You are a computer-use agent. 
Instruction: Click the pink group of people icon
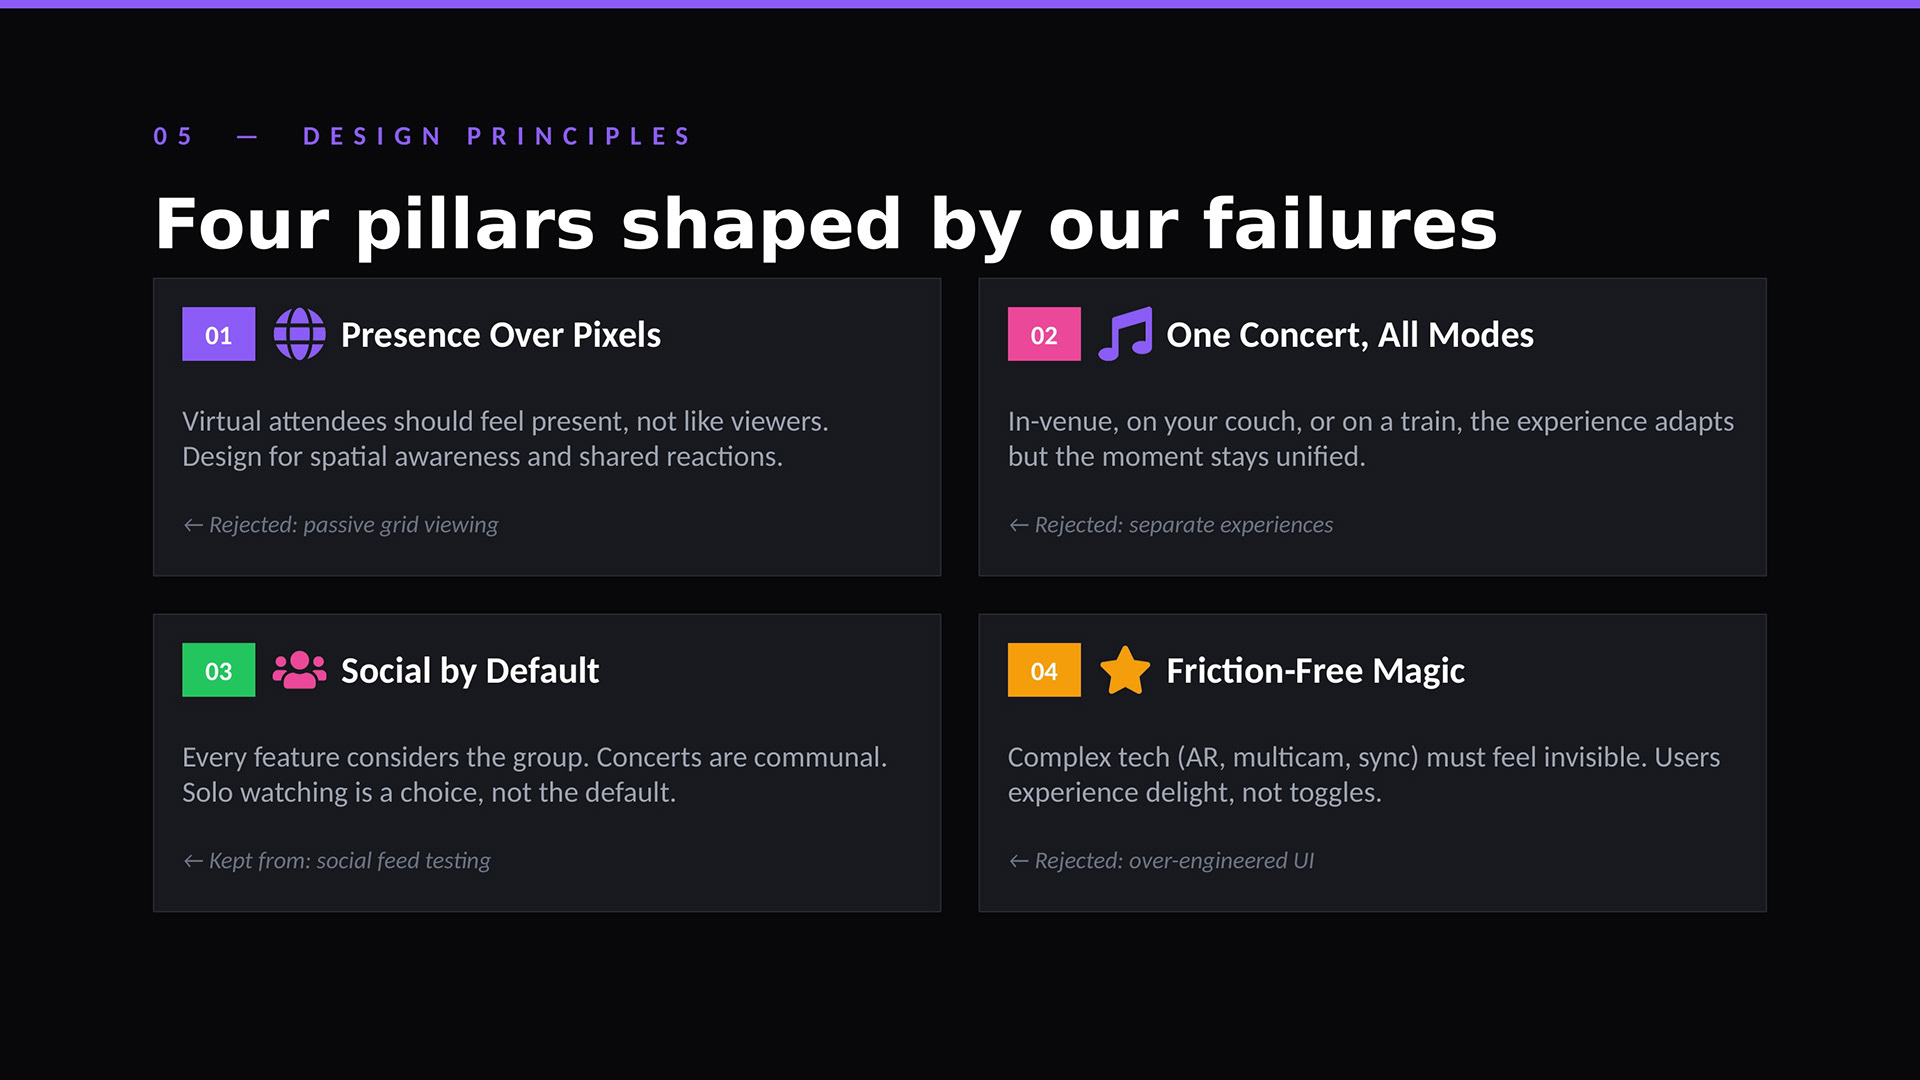[299, 670]
